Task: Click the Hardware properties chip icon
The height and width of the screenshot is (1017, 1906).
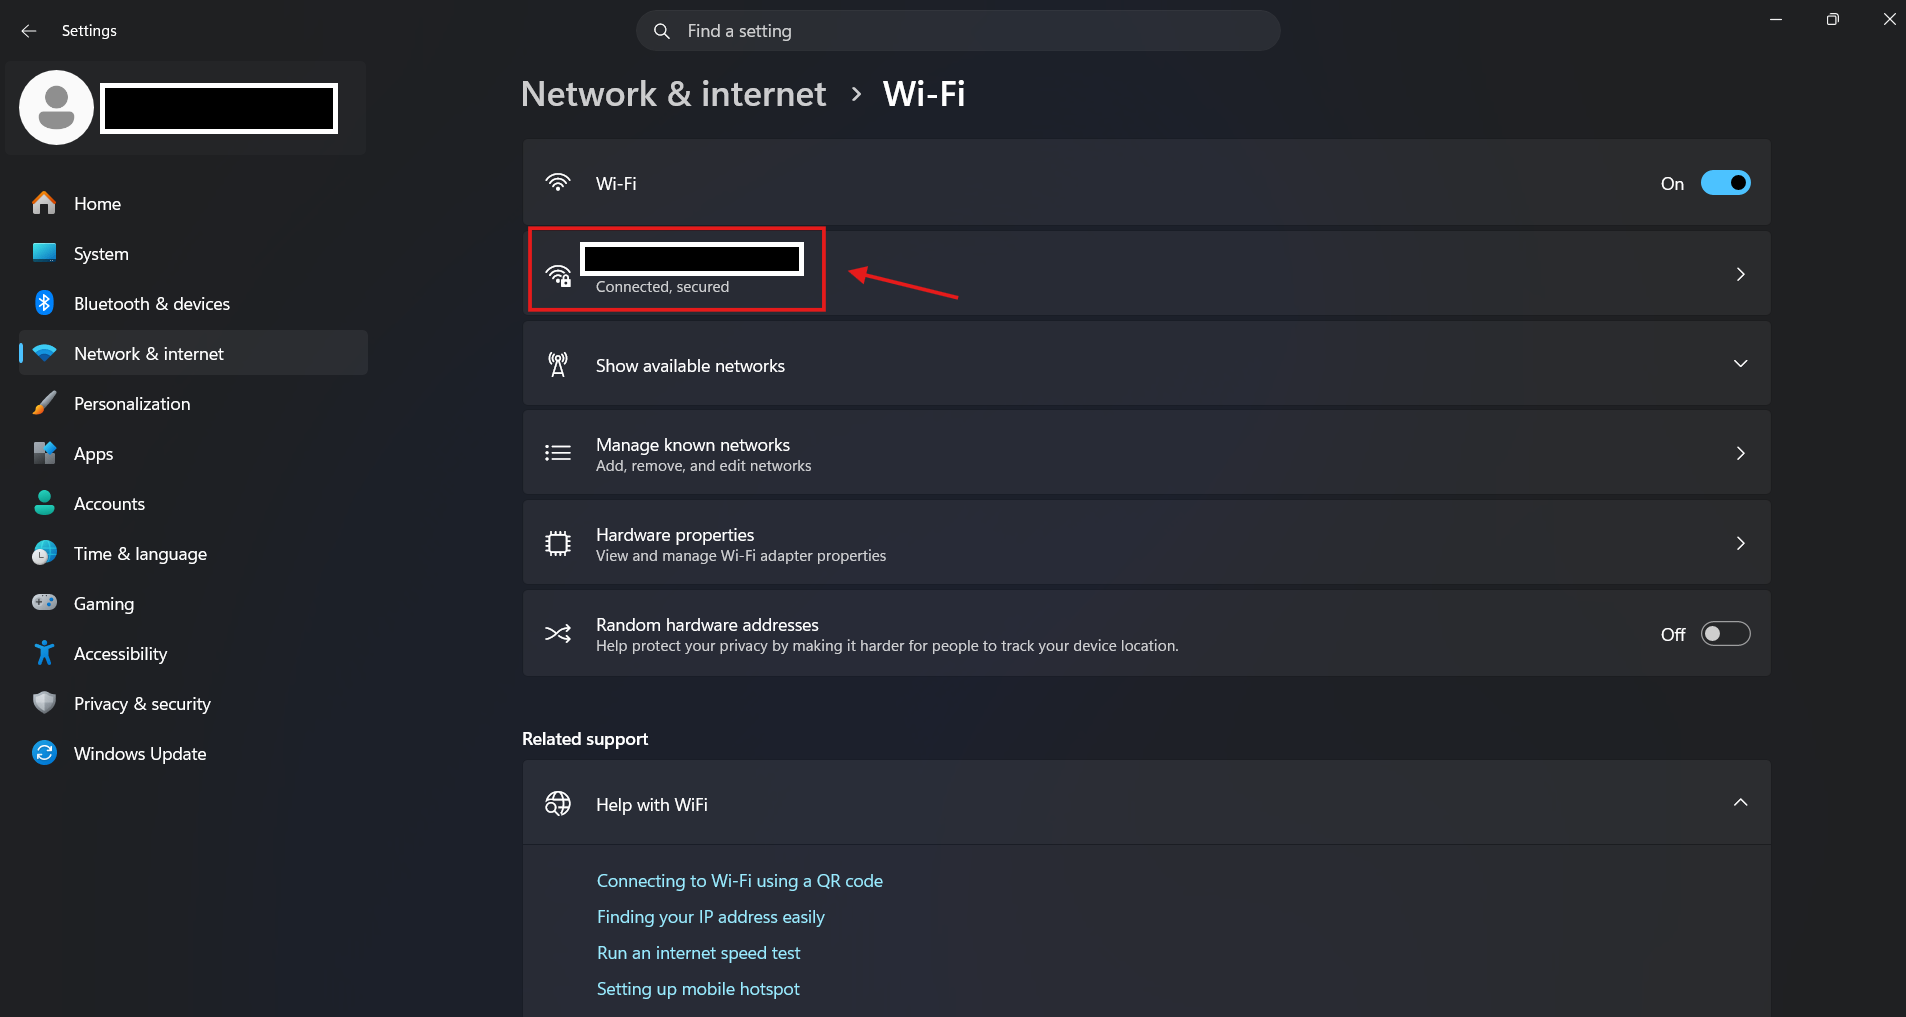Action: (558, 543)
